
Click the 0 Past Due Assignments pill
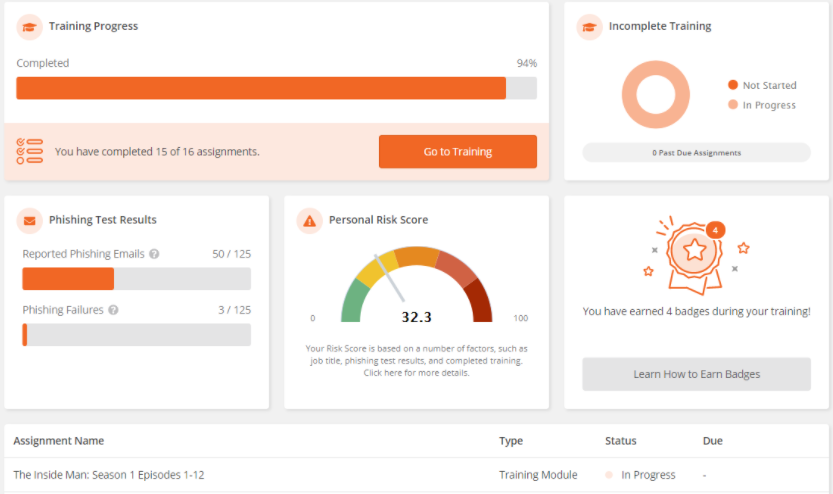tap(696, 152)
